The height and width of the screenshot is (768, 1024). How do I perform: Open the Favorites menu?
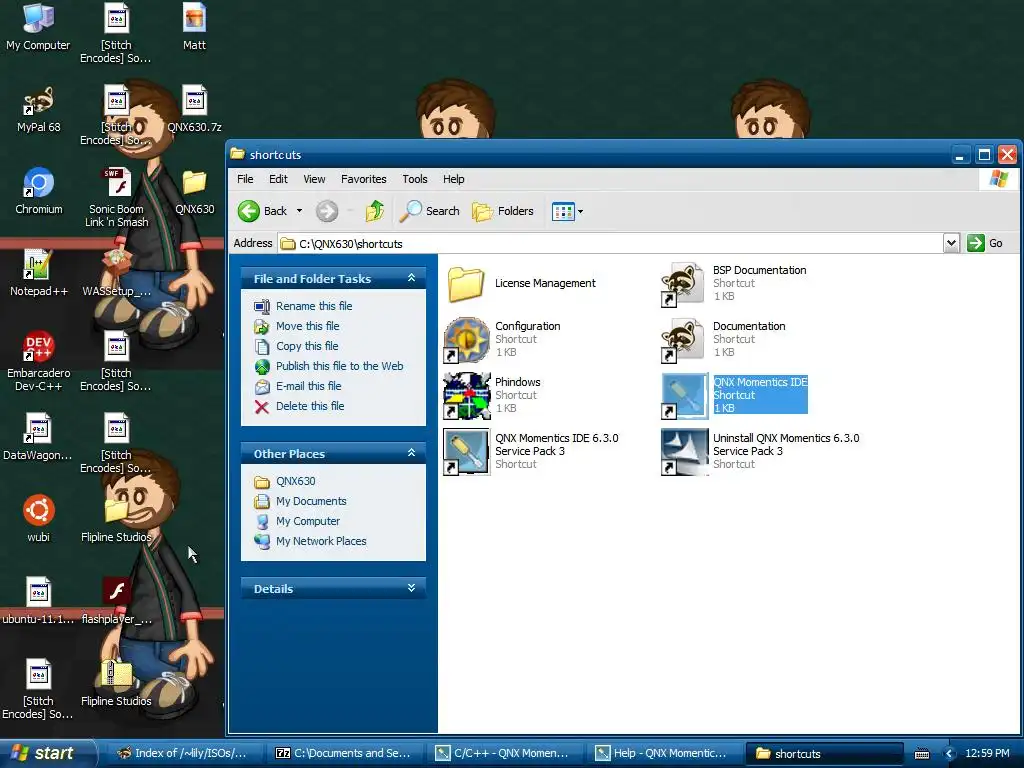[x=364, y=179]
